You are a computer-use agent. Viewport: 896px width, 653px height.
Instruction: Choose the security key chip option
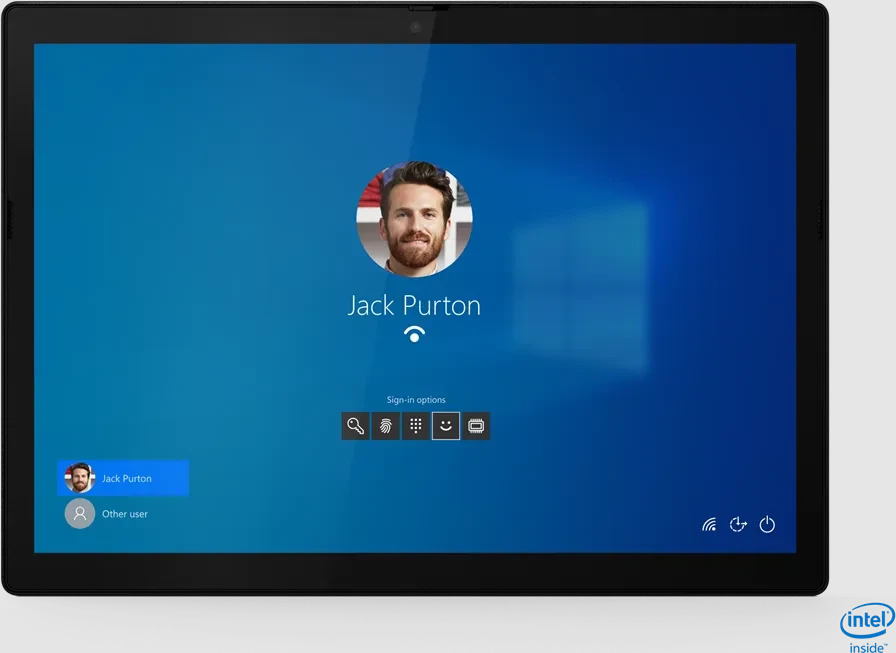476,426
